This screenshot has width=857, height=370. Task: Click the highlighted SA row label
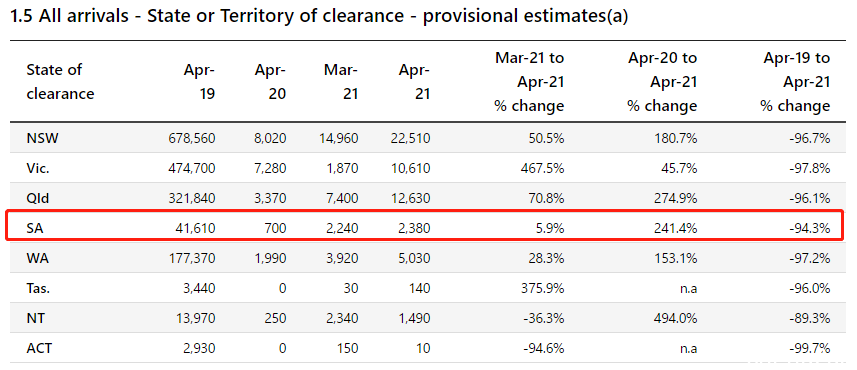[x=34, y=228]
